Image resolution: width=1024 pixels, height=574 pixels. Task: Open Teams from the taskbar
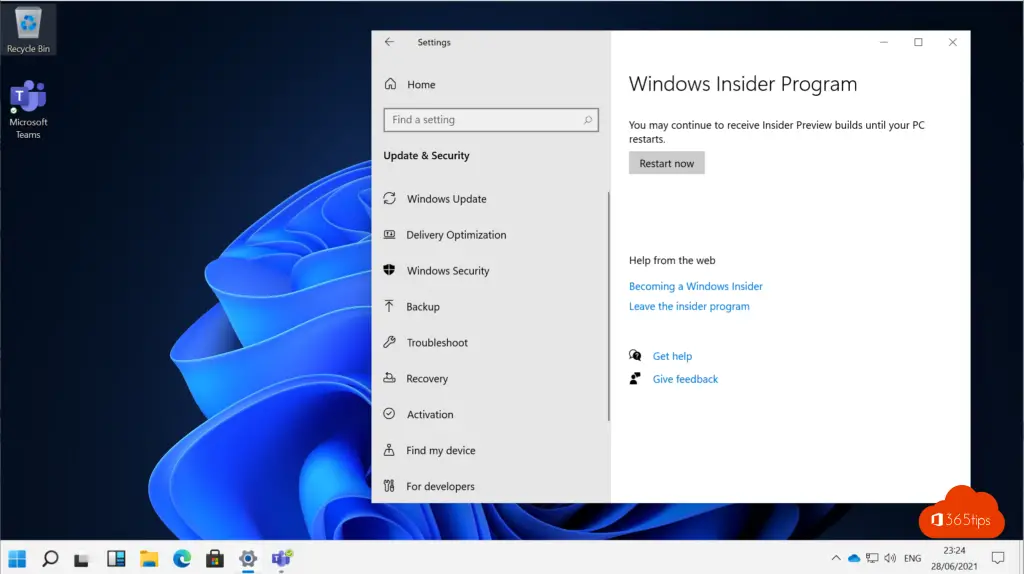[281, 558]
